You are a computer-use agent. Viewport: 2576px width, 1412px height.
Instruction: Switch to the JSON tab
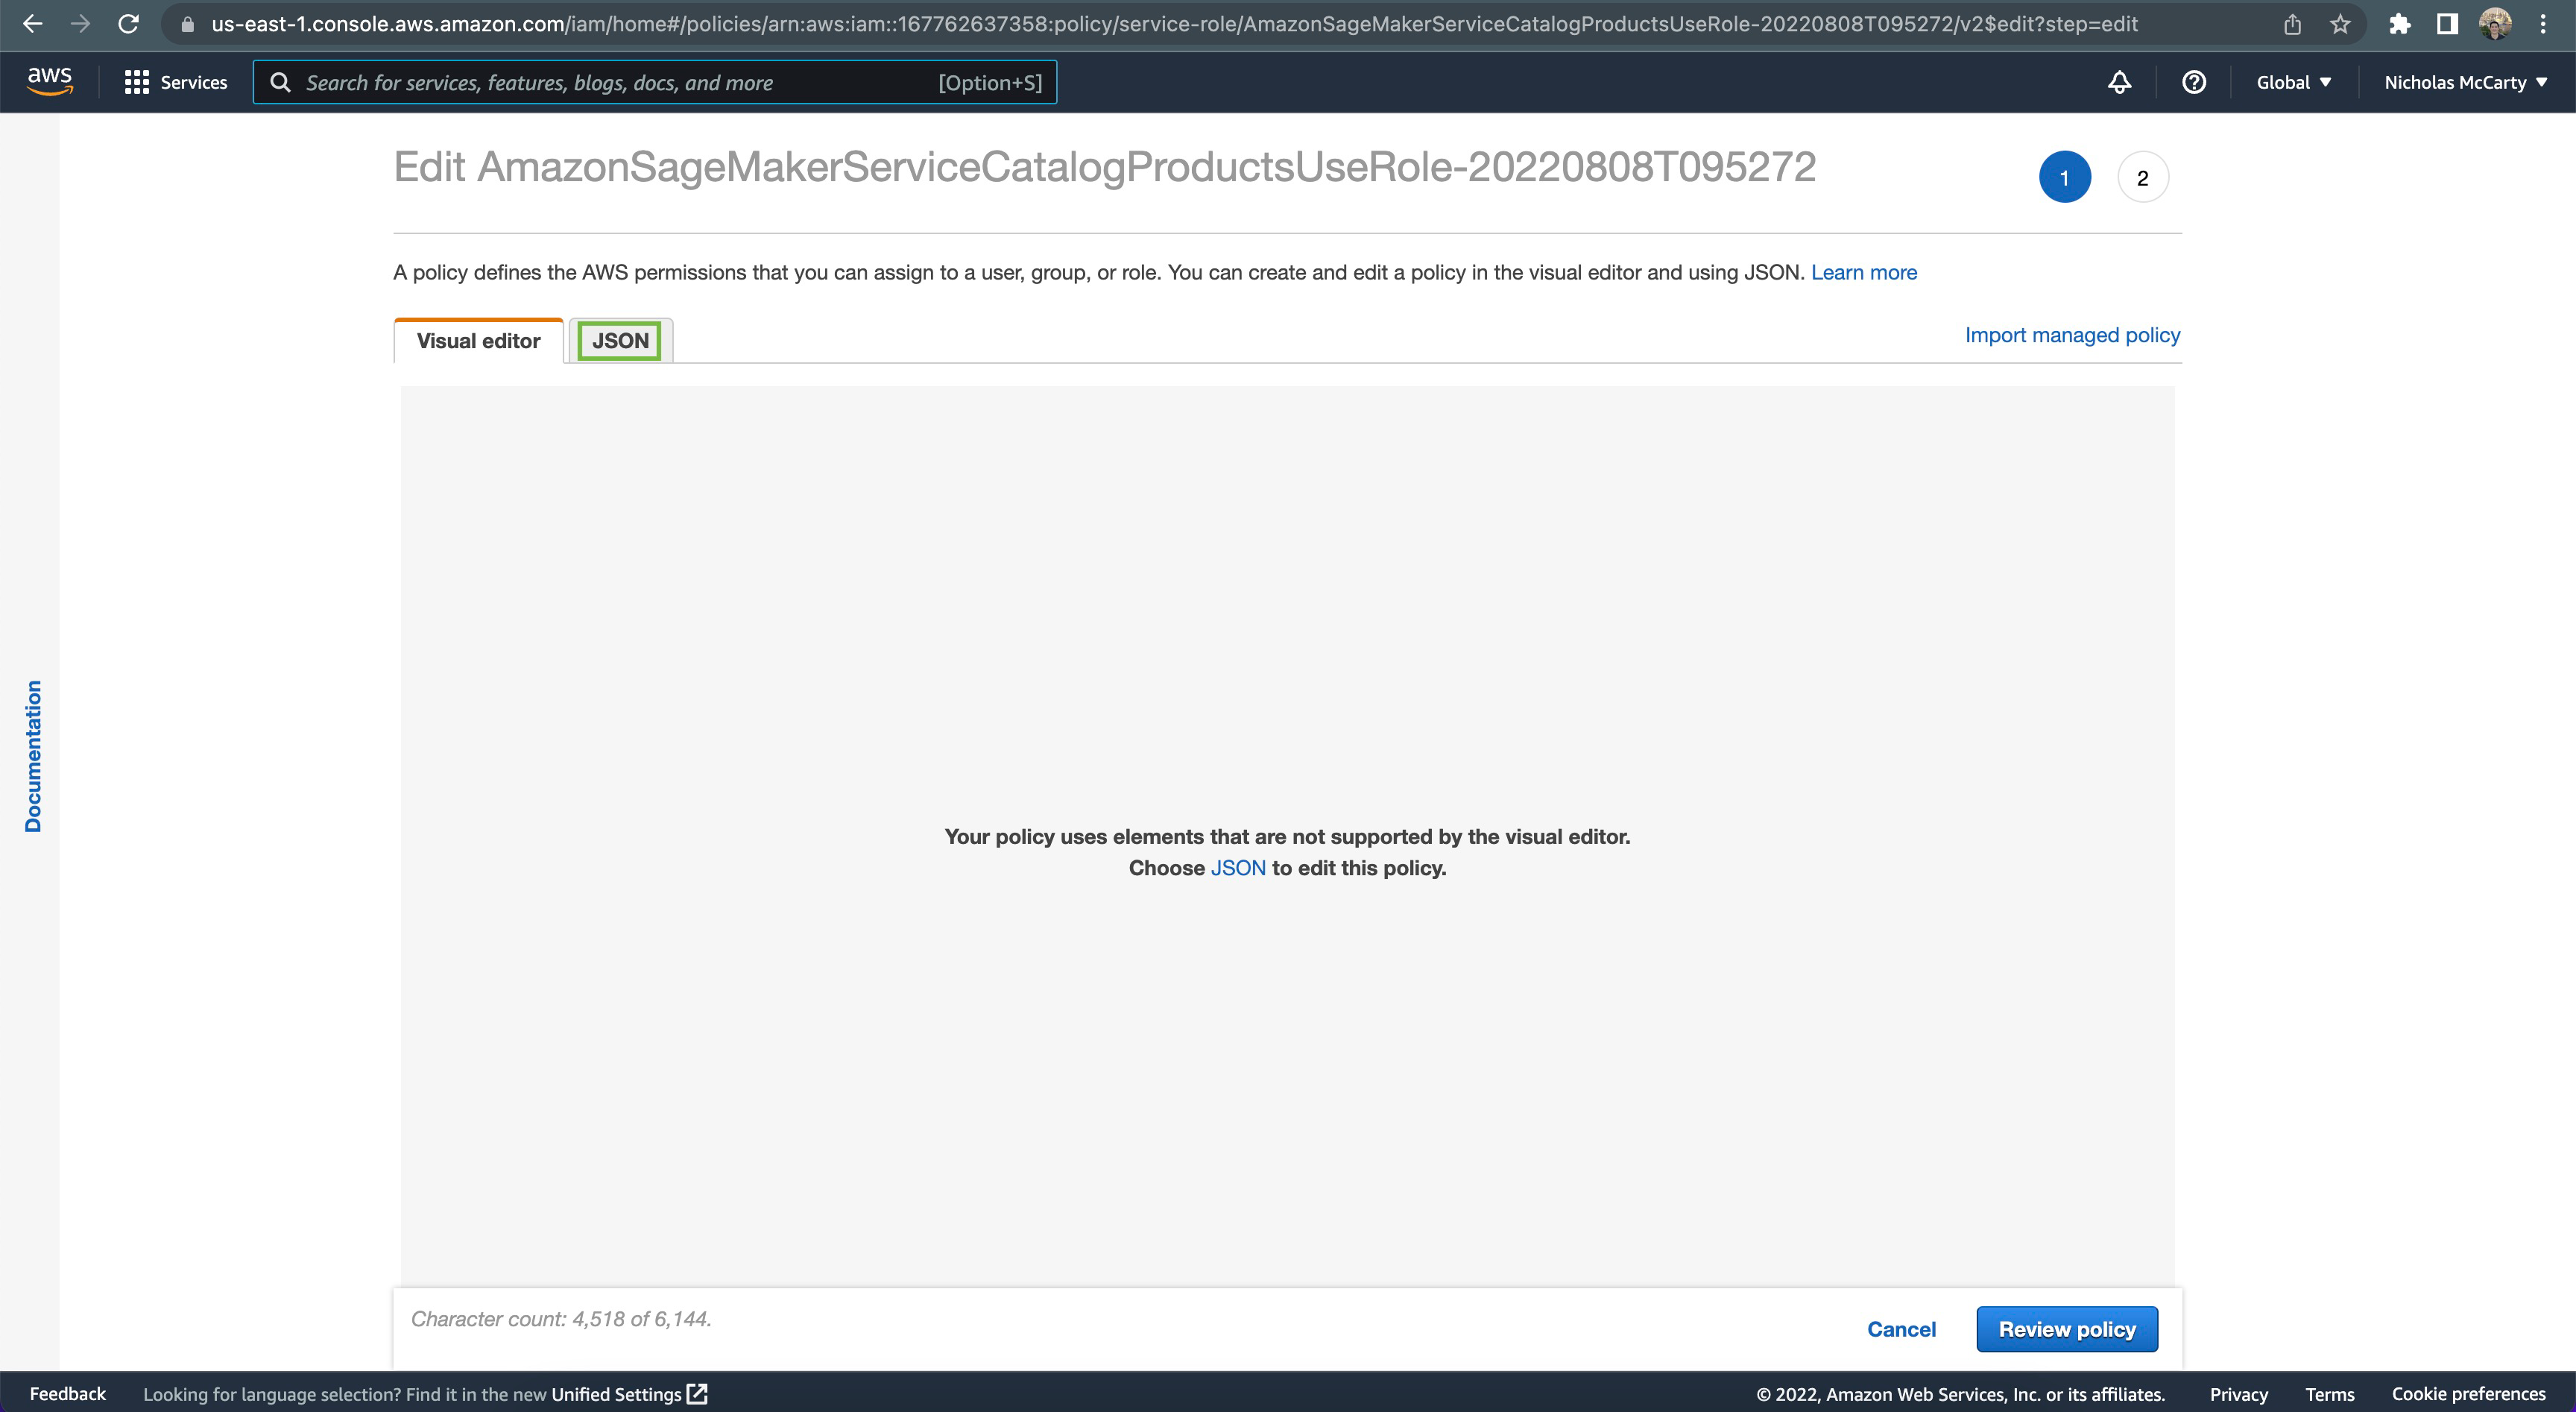point(620,341)
